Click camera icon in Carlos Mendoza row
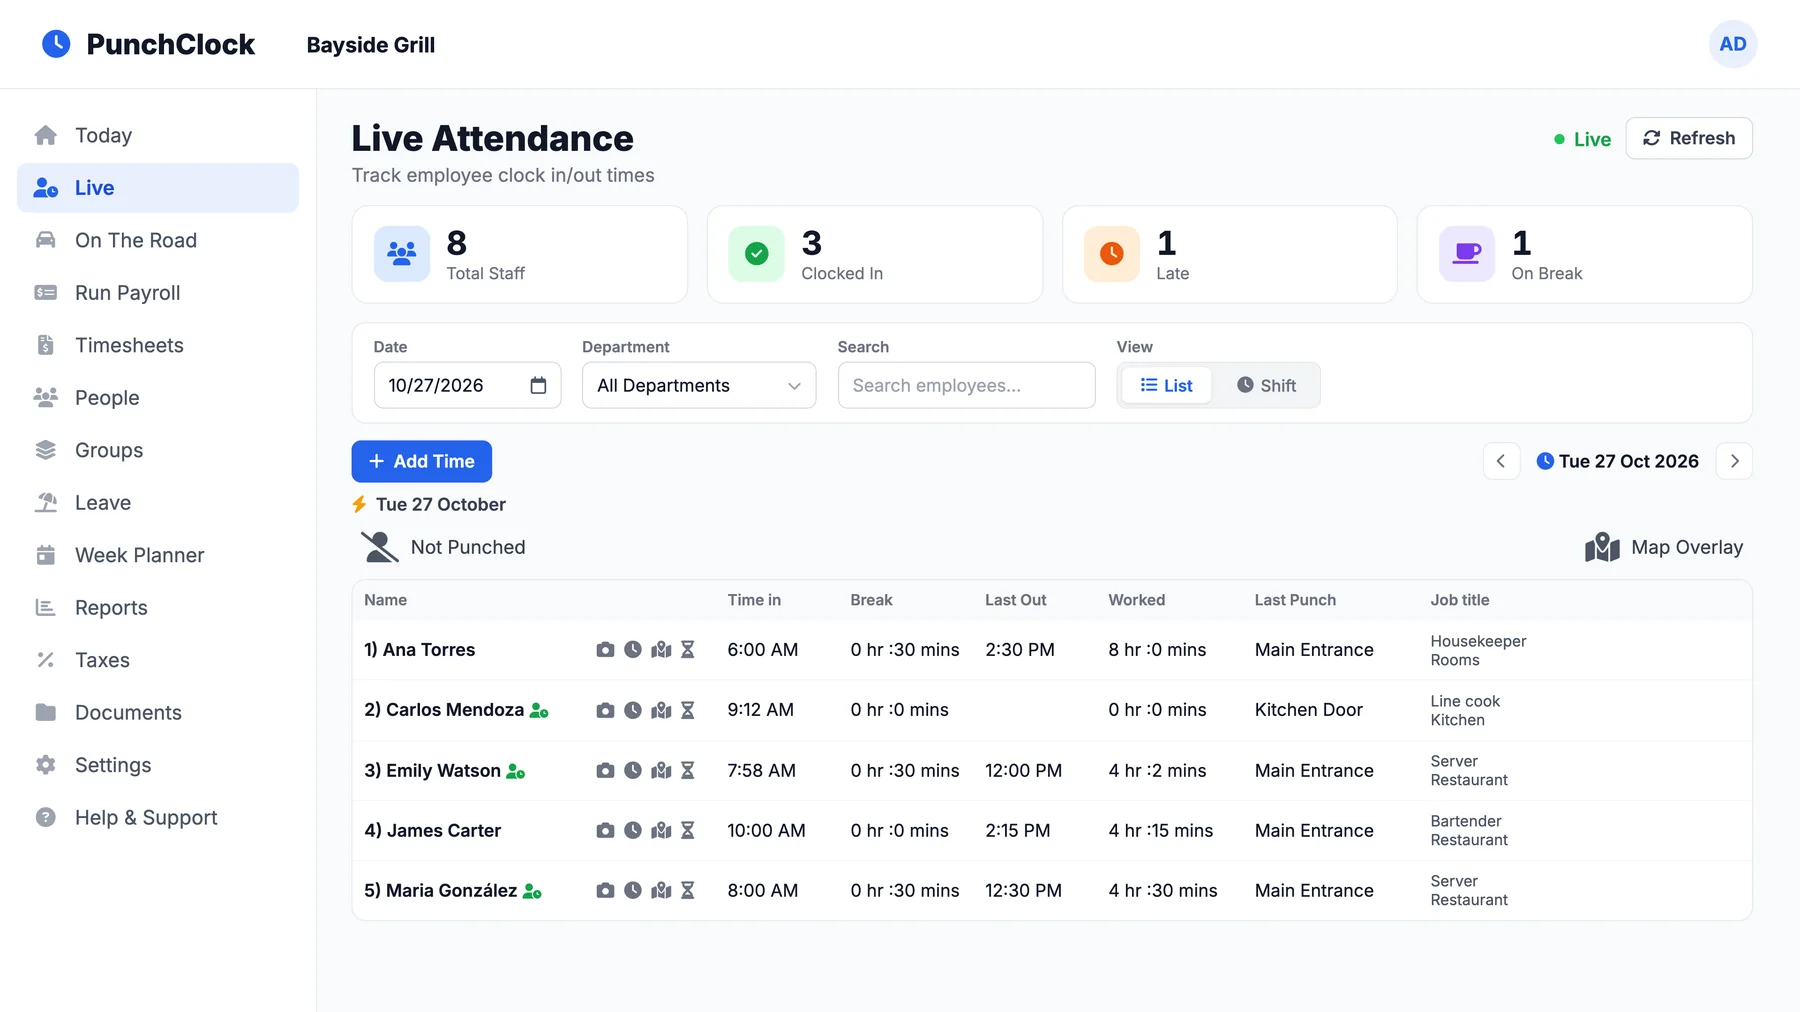Screen dimensions: 1800x1012 click(605, 710)
